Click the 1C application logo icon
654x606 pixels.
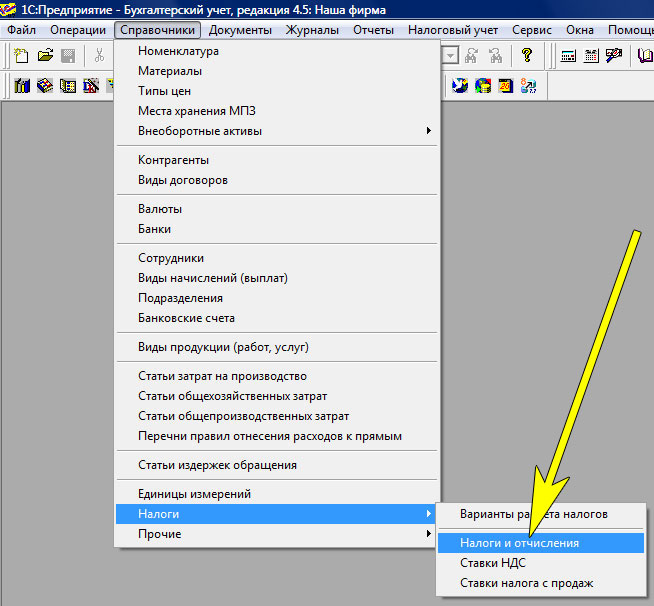(x=8, y=9)
